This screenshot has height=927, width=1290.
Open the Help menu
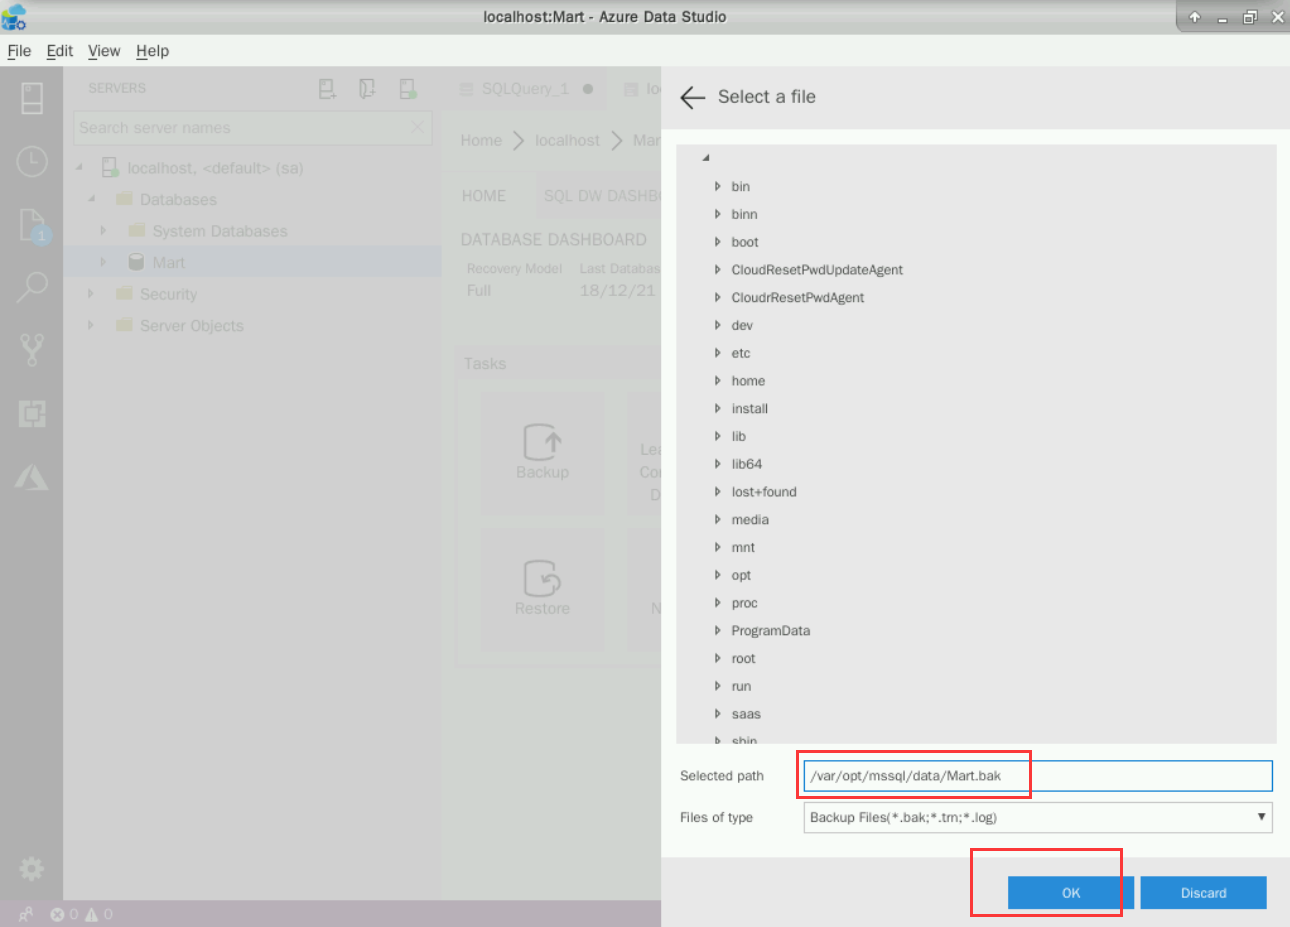click(x=152, y=51)
